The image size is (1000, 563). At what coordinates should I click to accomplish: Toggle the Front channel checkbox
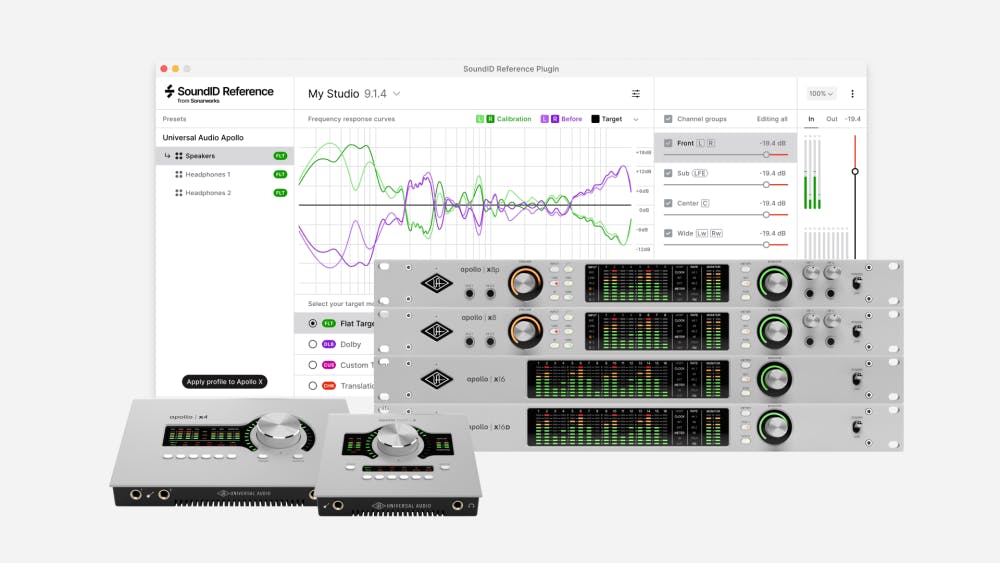668,143
